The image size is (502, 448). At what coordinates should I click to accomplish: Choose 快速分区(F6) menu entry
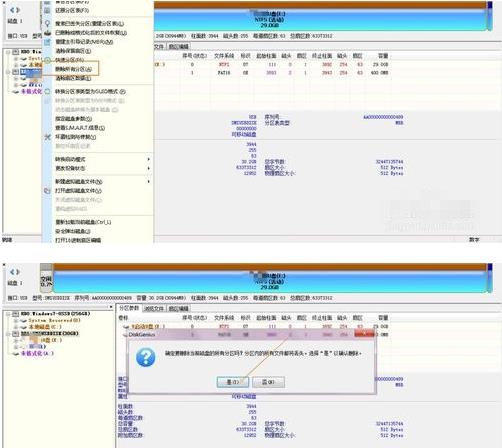click(x=70, y=60)
